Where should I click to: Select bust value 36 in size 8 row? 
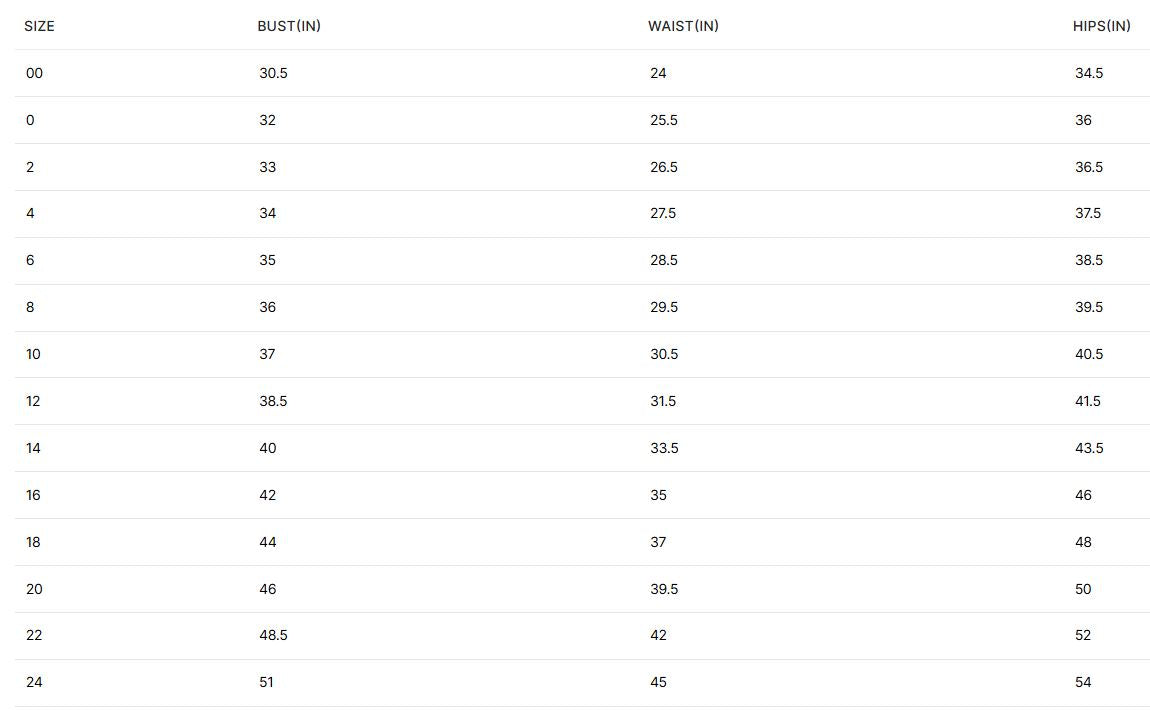pos(267,307)
